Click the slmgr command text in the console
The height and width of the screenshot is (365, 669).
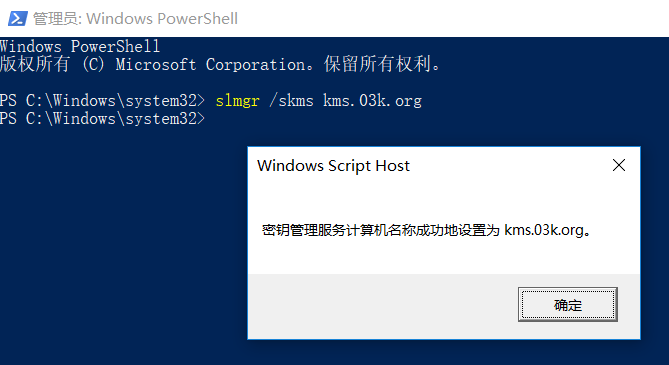pos(237,101)
